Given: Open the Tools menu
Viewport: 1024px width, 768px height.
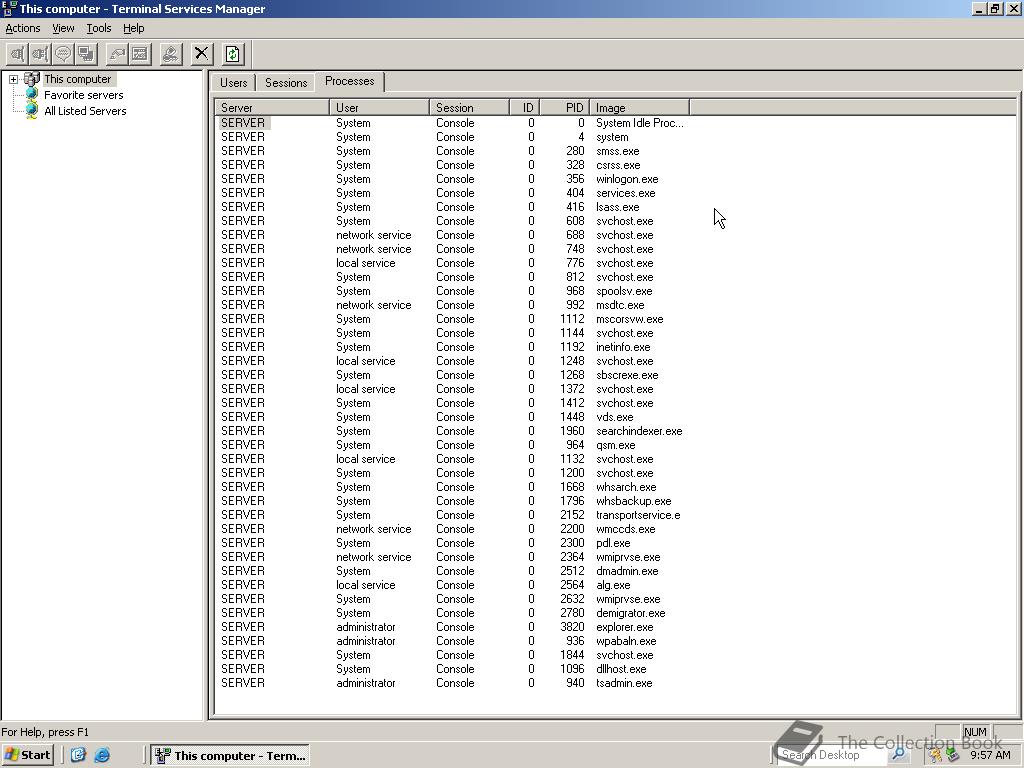Looking at the screenshot, I should pyautogui.click(x=99, y=28).
